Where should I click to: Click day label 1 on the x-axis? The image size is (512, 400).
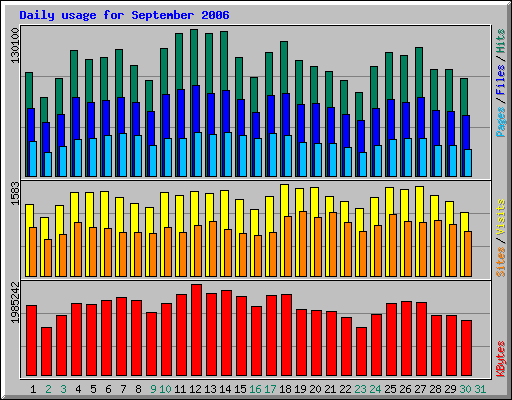tap(33, 389)
